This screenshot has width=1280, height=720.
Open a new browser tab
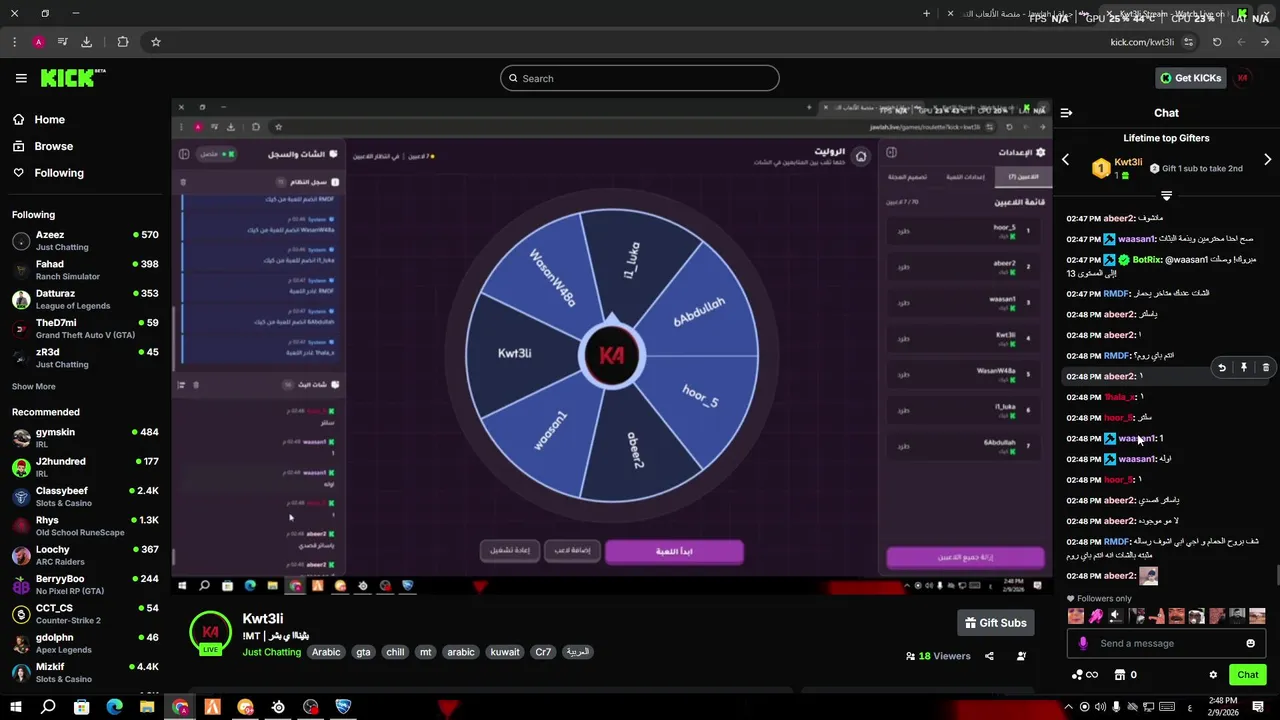[926, 13]
